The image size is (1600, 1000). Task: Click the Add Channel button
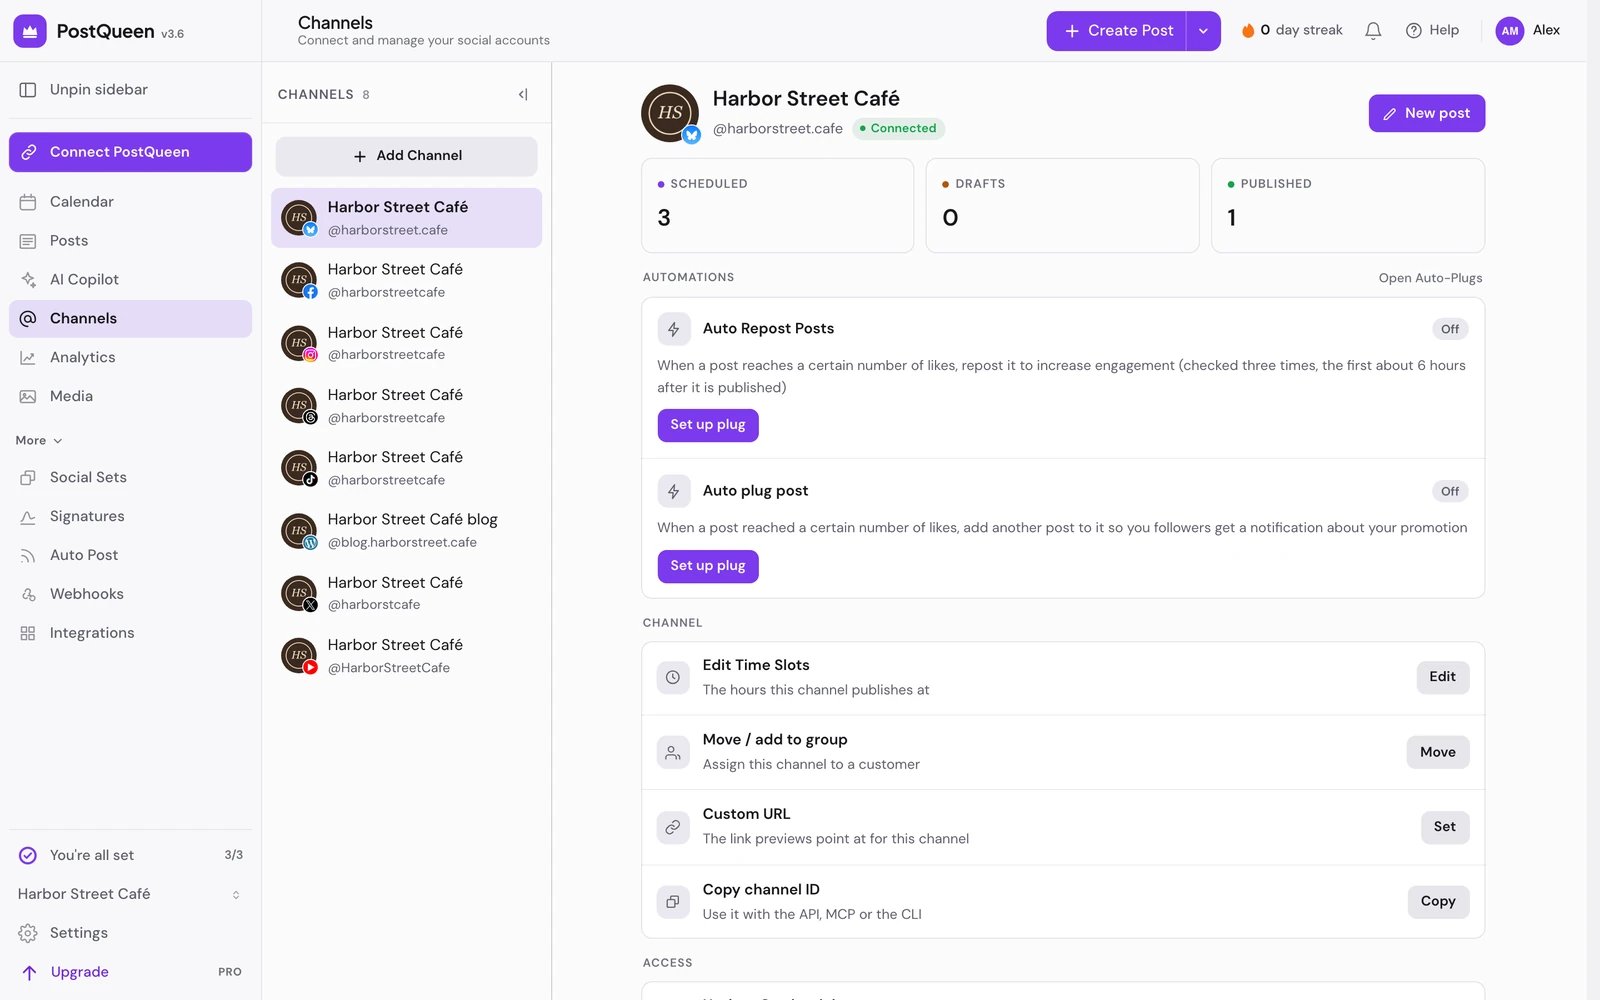pos(406,156)
